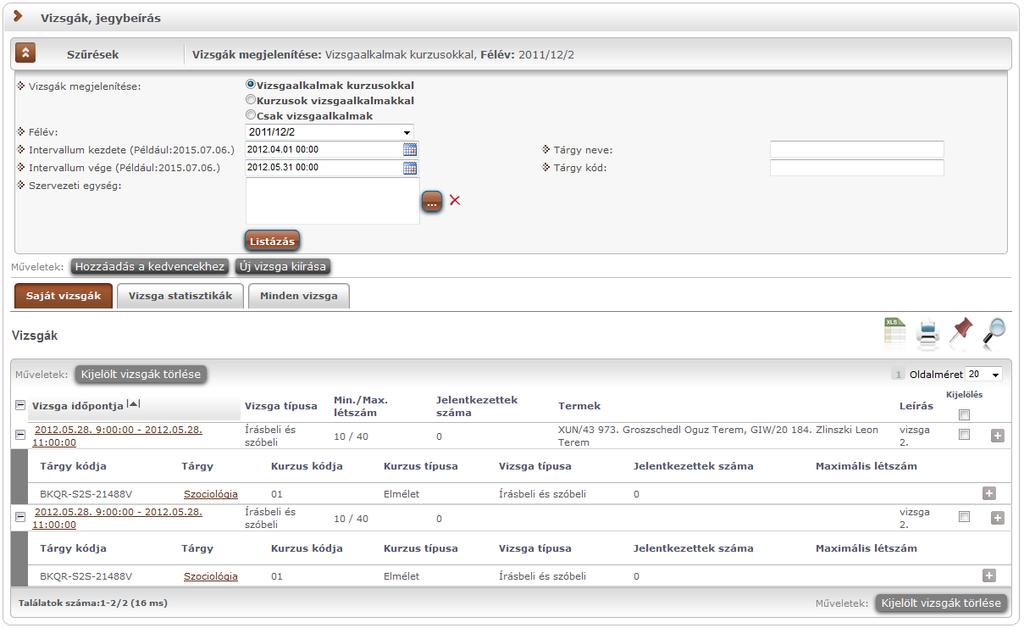Image resolution: width=1024 pixels, height=628 pixels.
Task: Click Hozzáadás a kedvencekhez button
Action: click(x=150, y=266)
